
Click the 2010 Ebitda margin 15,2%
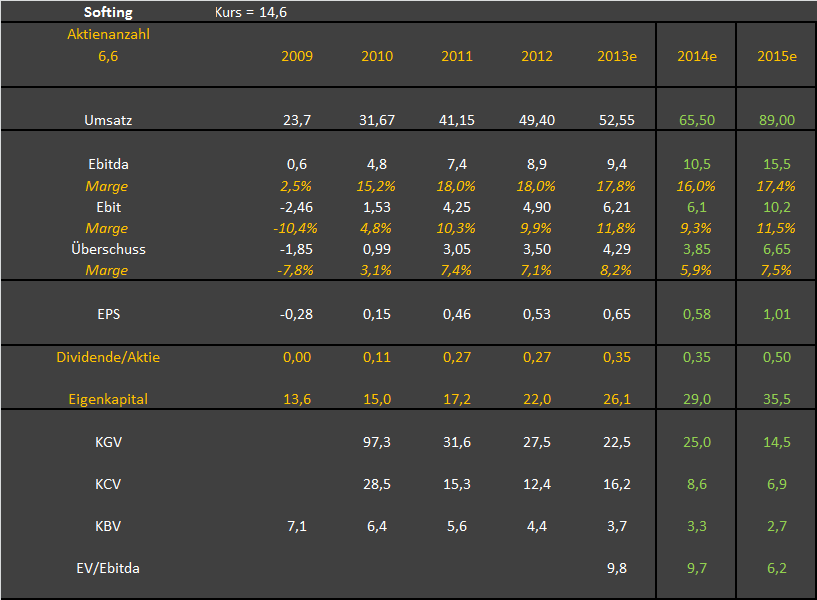[x=377, y=186]
